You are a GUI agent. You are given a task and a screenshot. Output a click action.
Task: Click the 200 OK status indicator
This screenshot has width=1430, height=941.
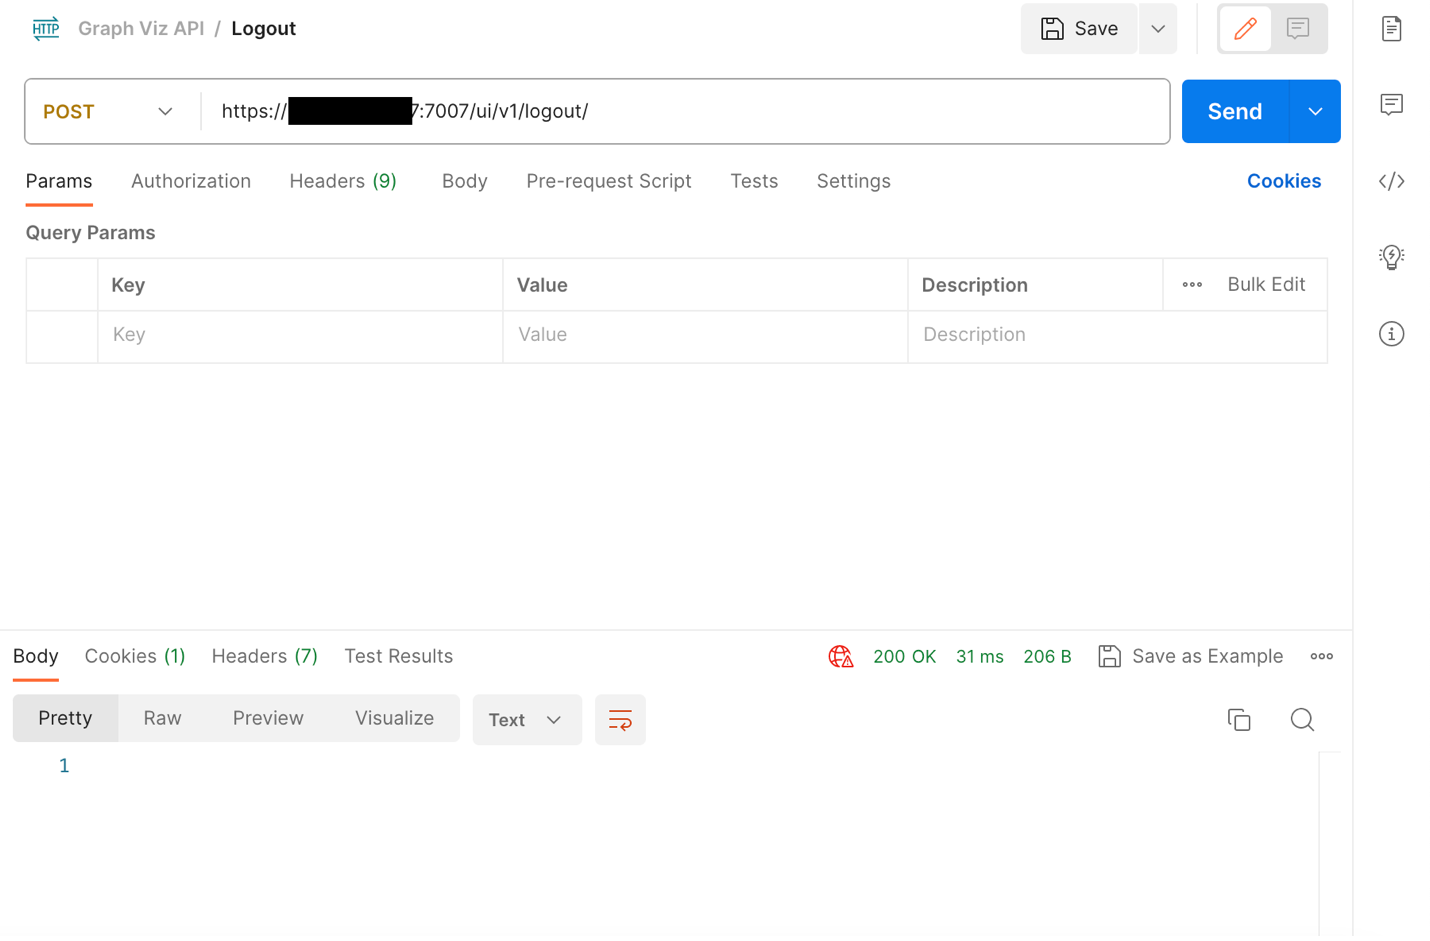click(904, 656)
